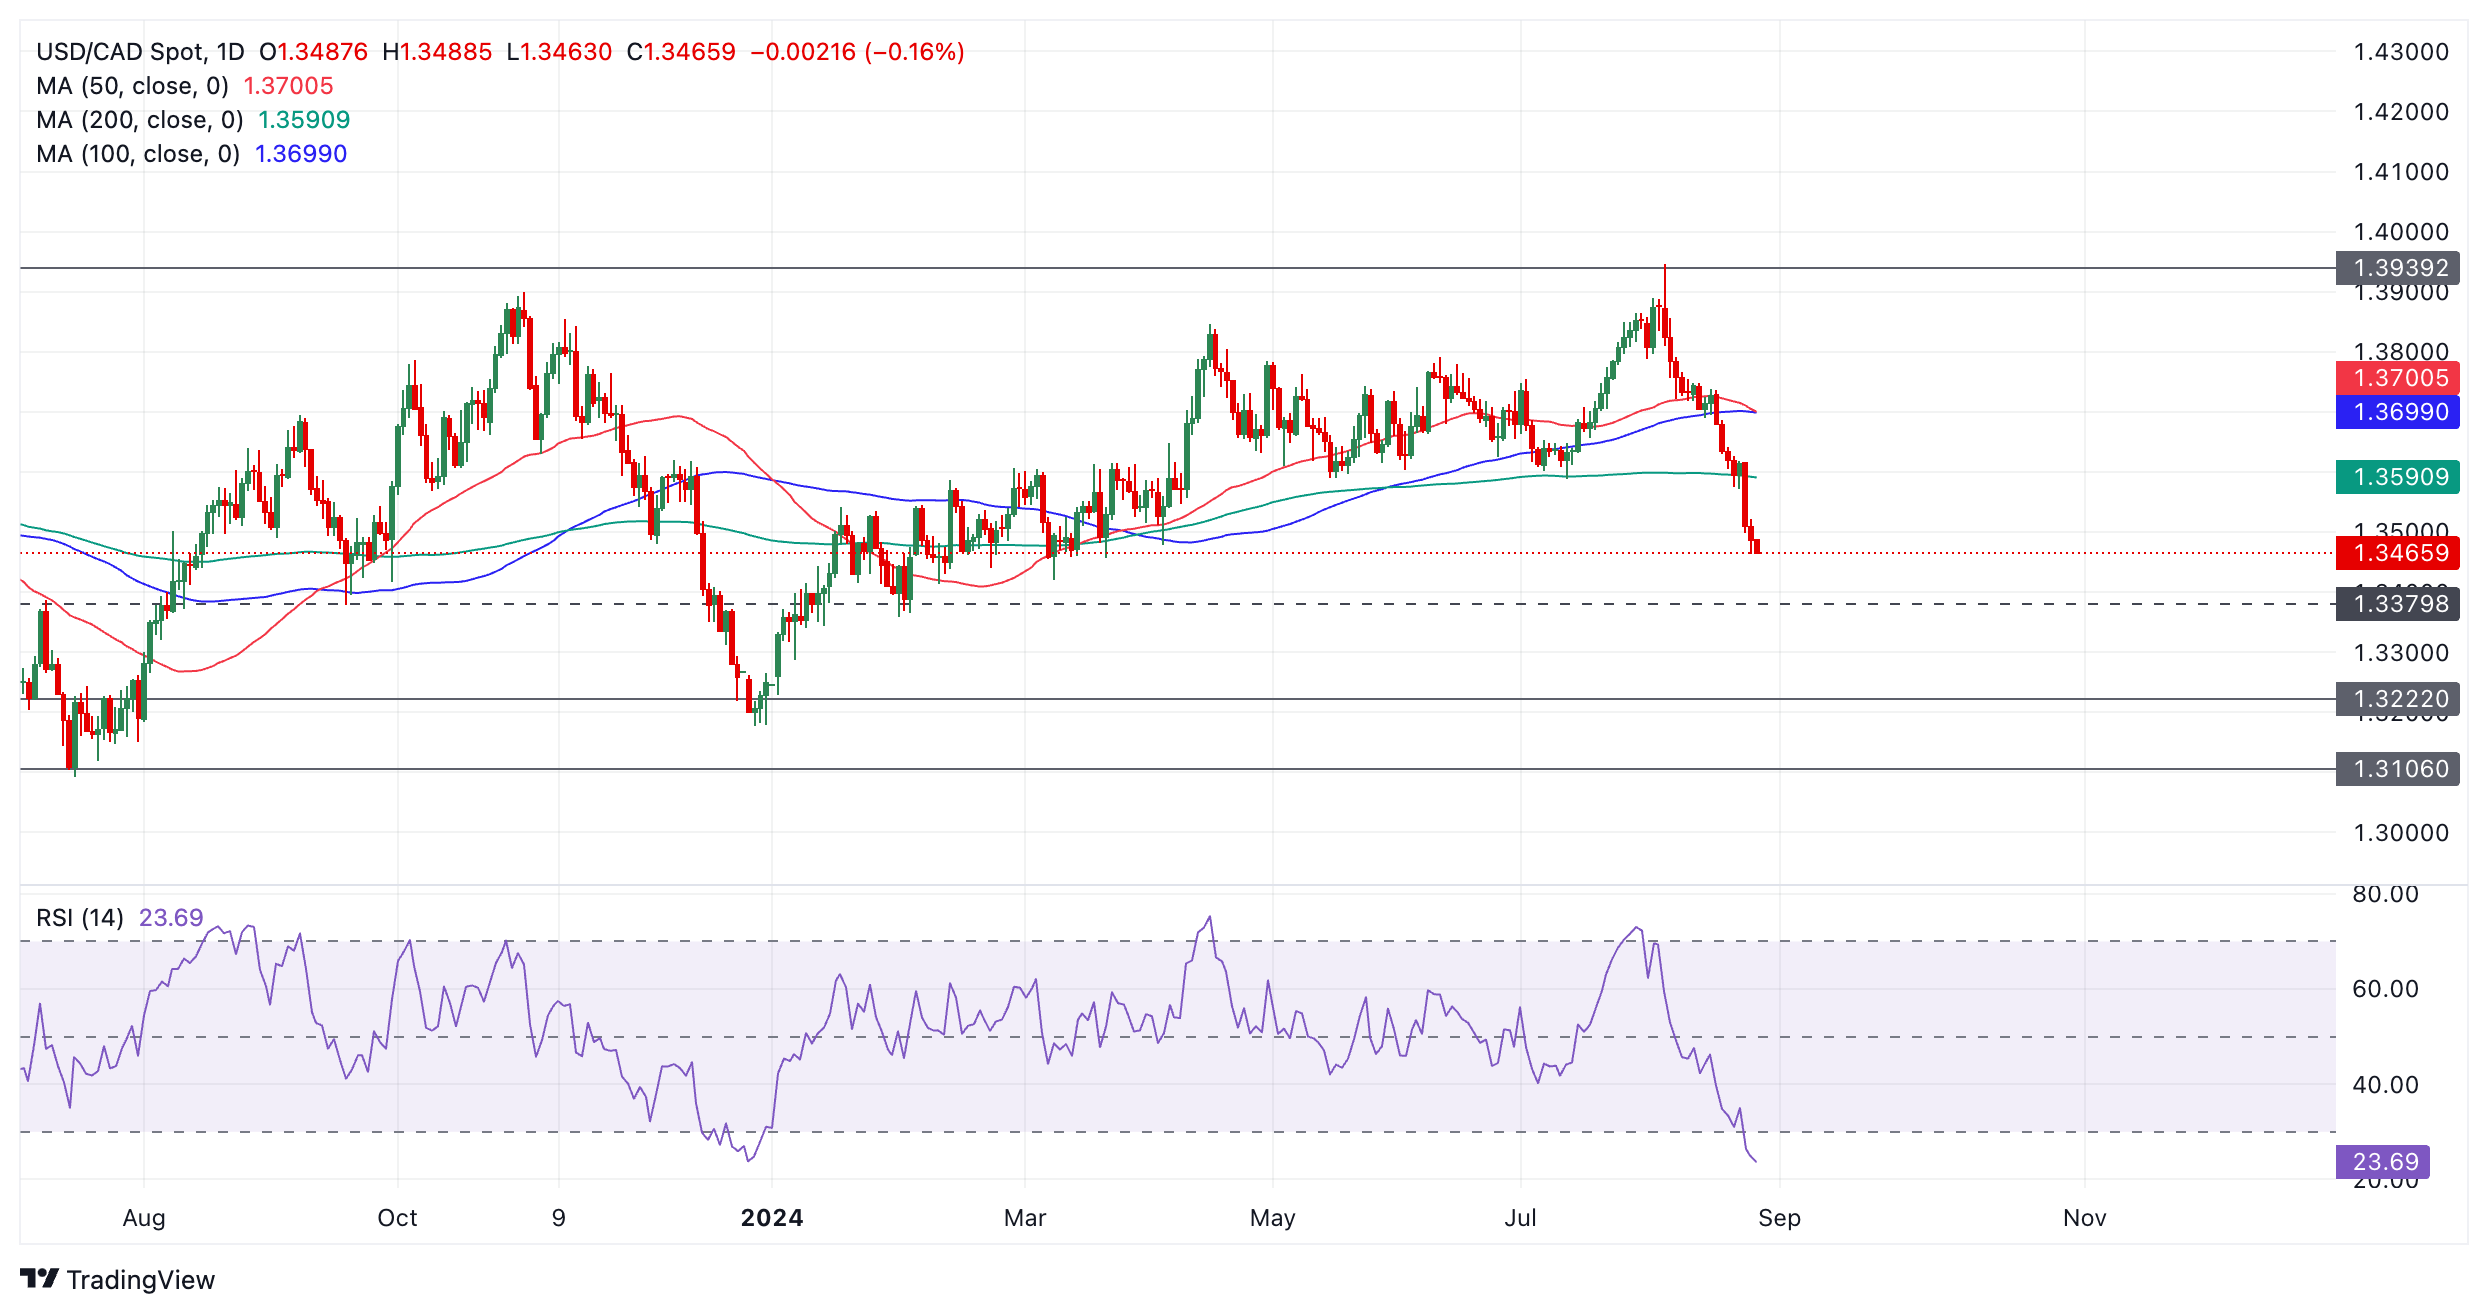Click the 2024 year marker on time axis
2488x1314 pixels.
(x=771, y=1218)
